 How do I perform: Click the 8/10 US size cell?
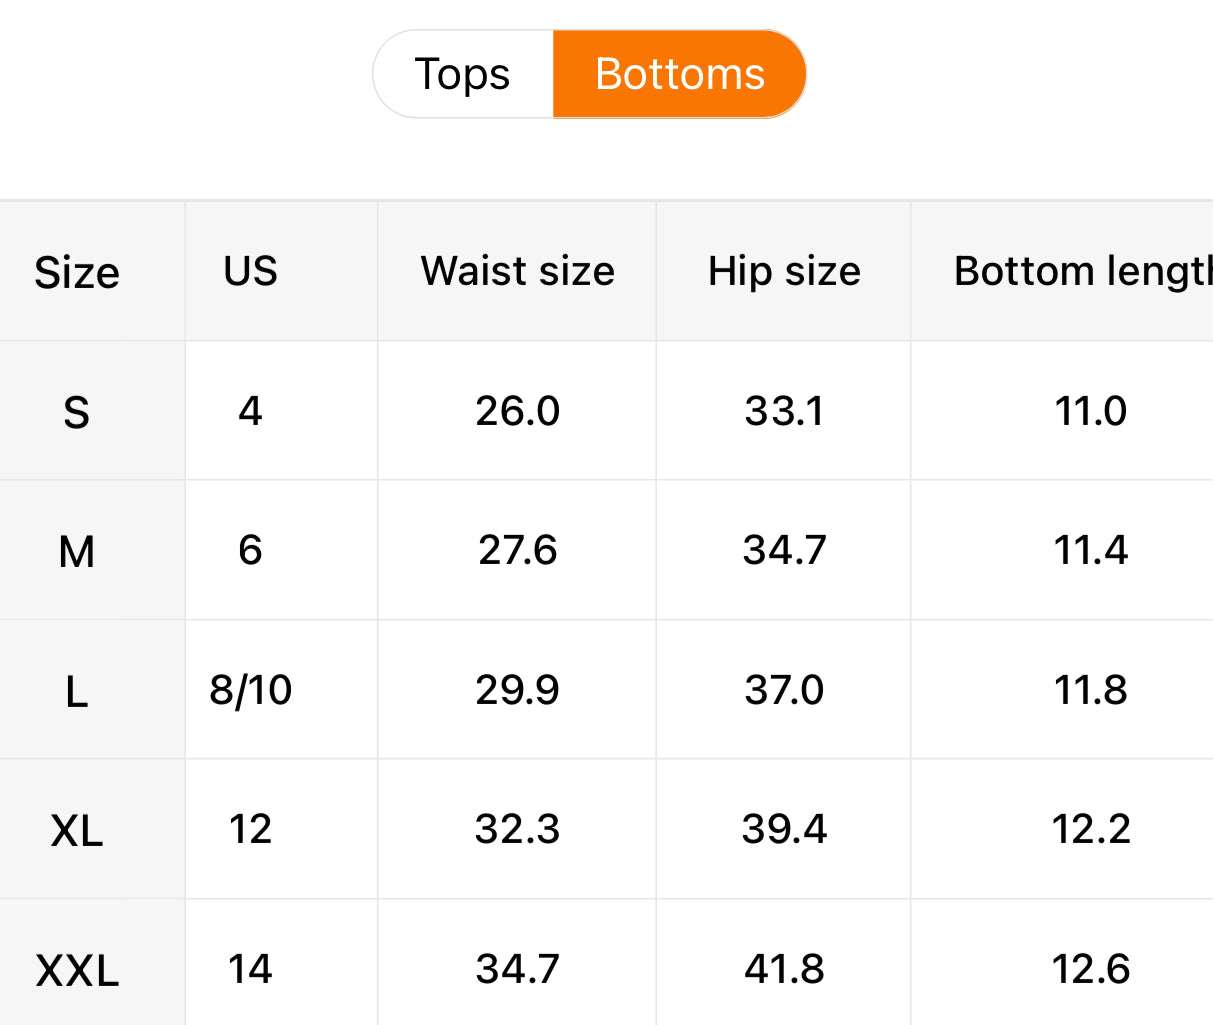point(250,690)
